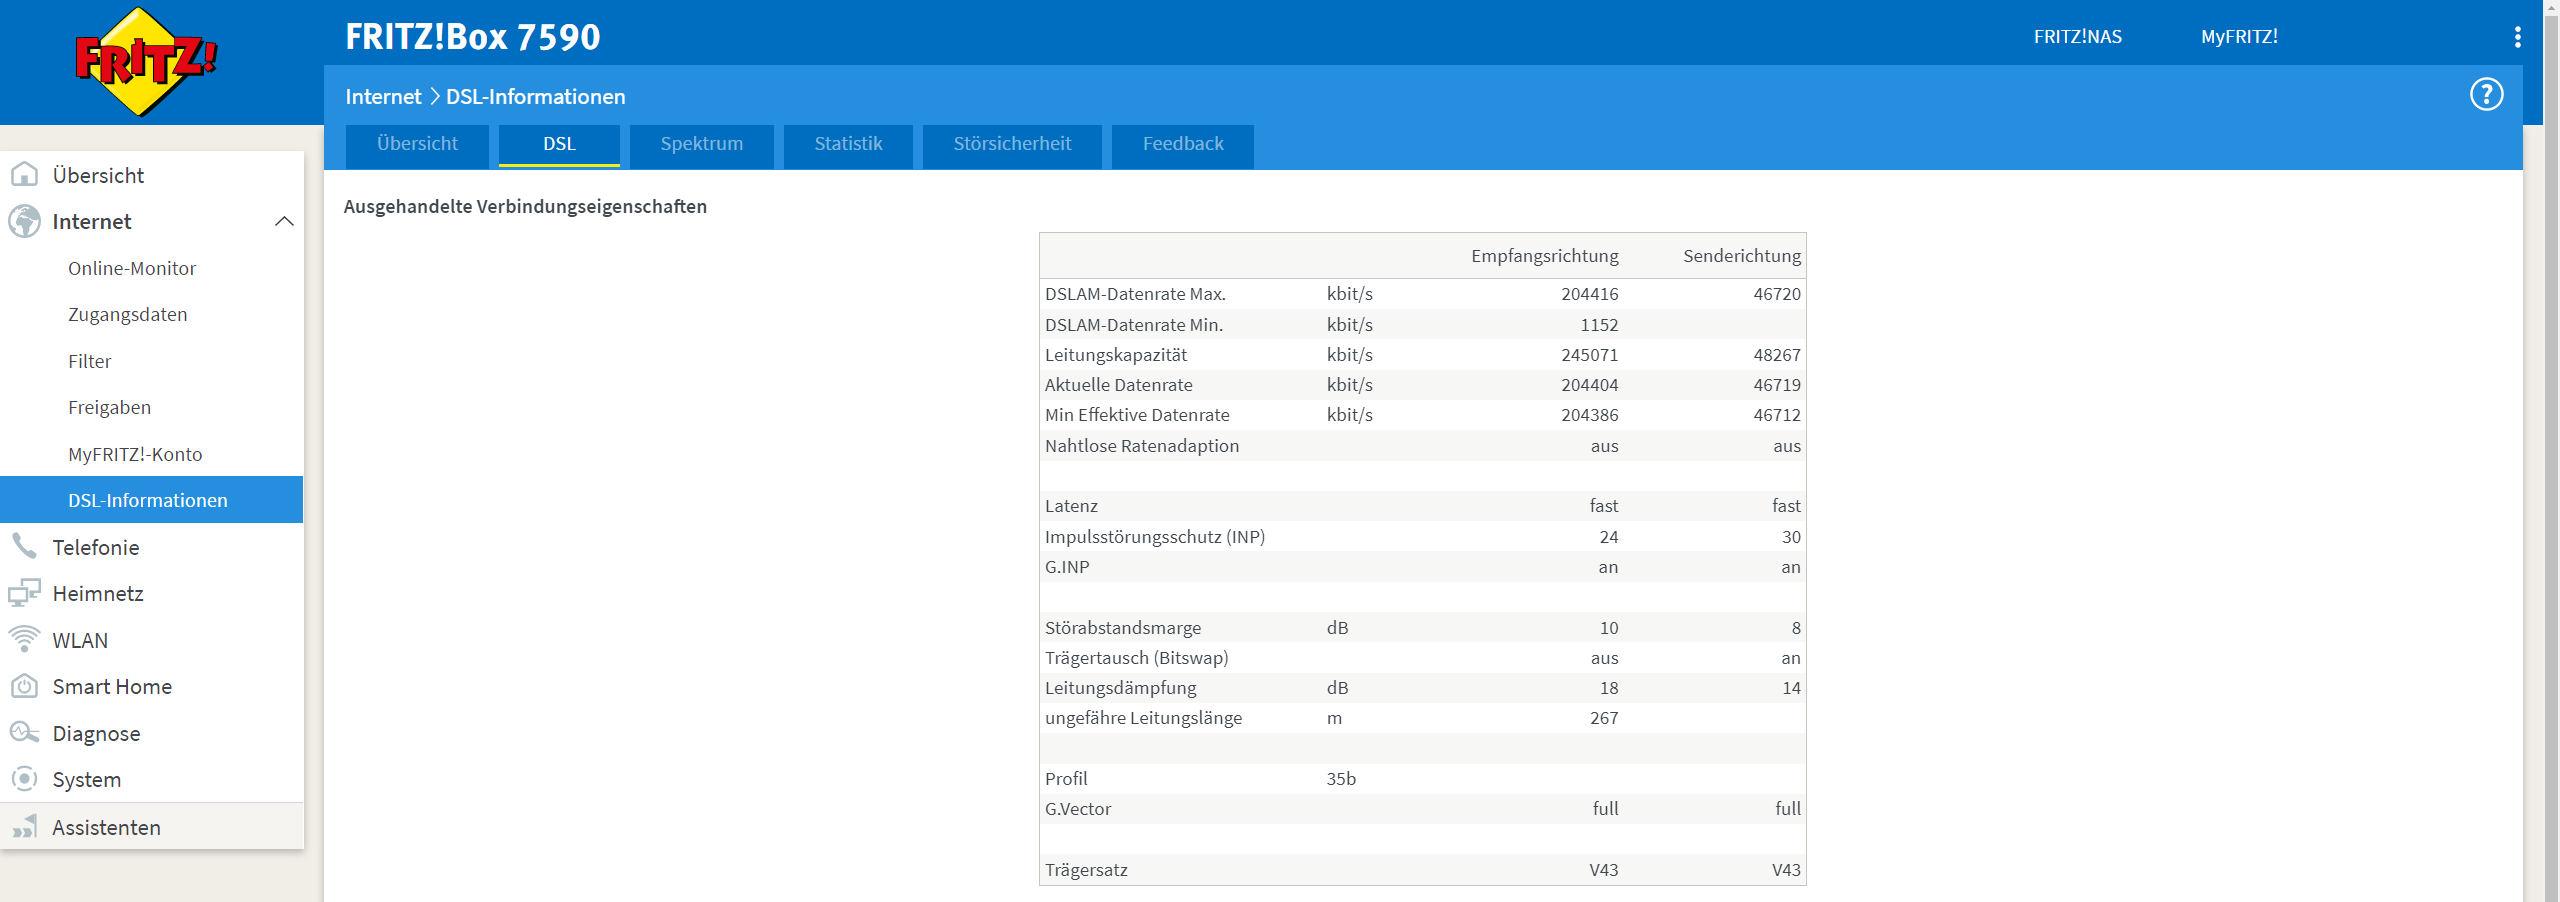Open Zugangsdaten in the sidebar
The image size is (2560, 902).
pyautogui.click(x=128, y=315)
